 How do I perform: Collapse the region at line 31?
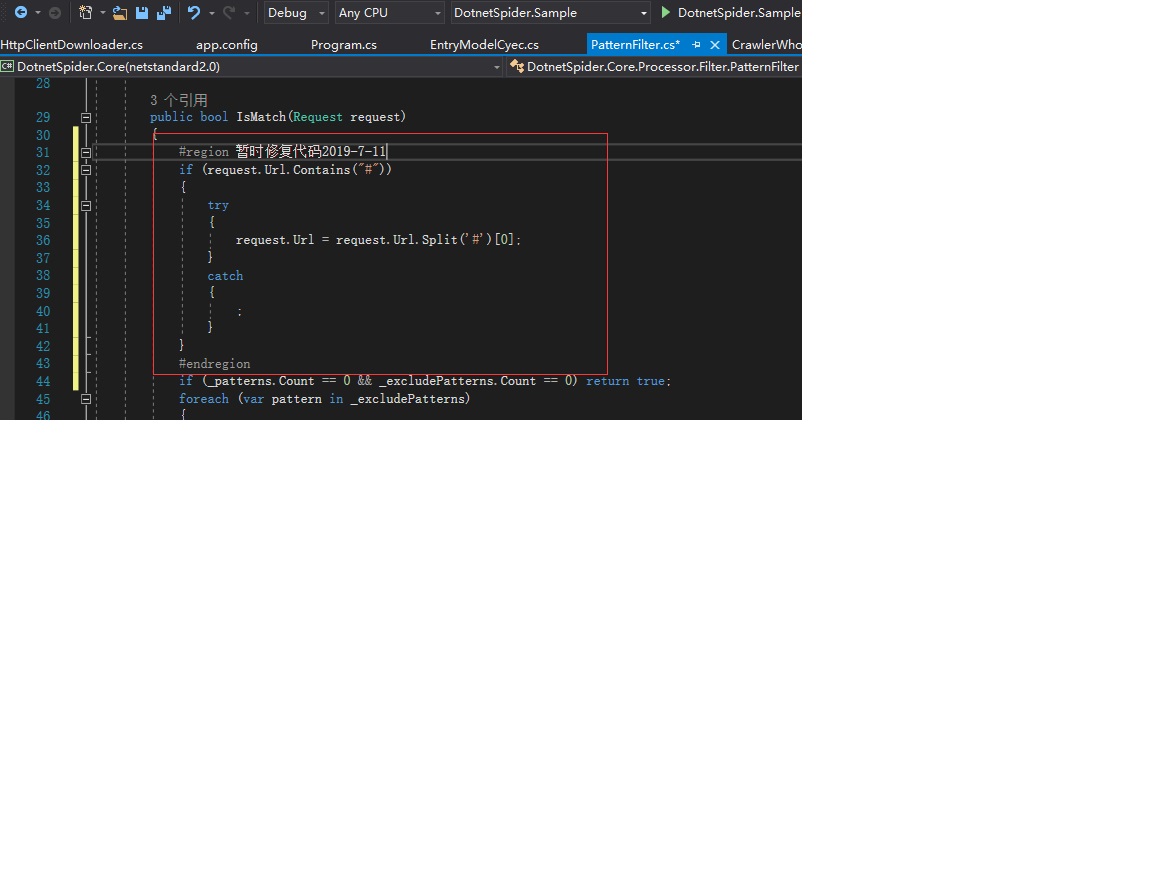pyautogui.click(x=85, y=152)
